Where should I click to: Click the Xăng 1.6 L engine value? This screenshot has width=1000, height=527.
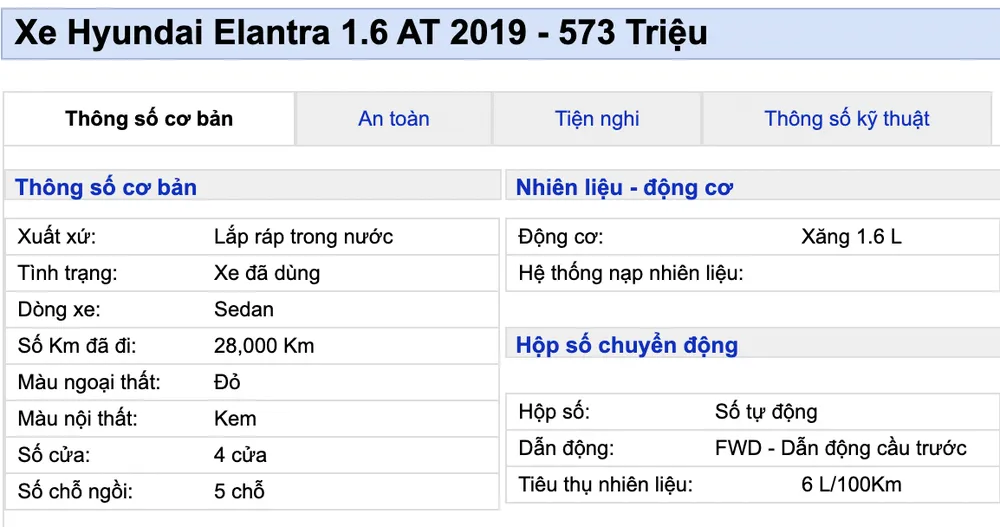pyautogui.click(x=850, y=237)
